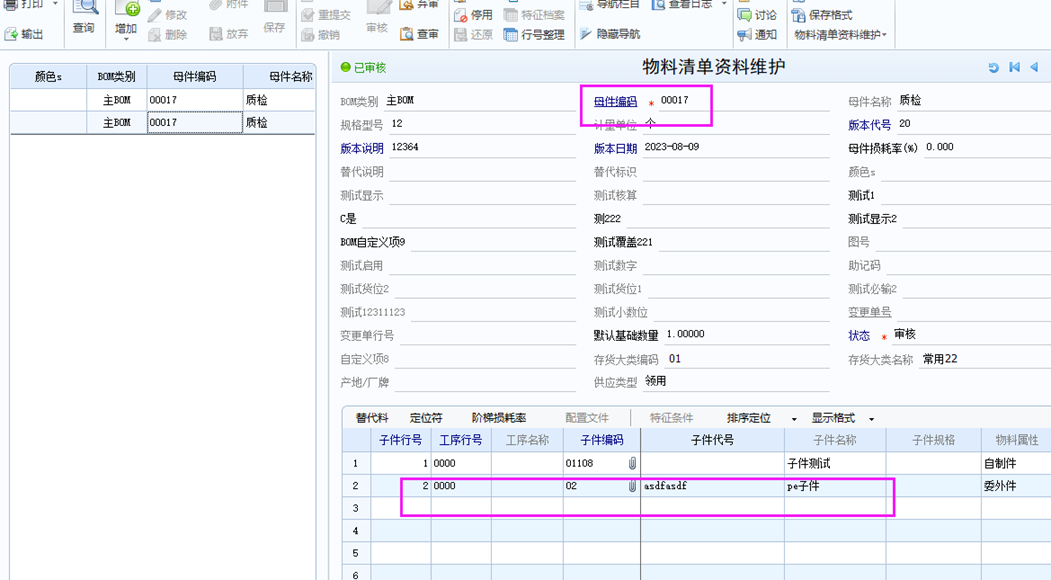Open the 特征条件 tab item
Image resolution: width=1051 pixels, height=580 pixels.
672,418
